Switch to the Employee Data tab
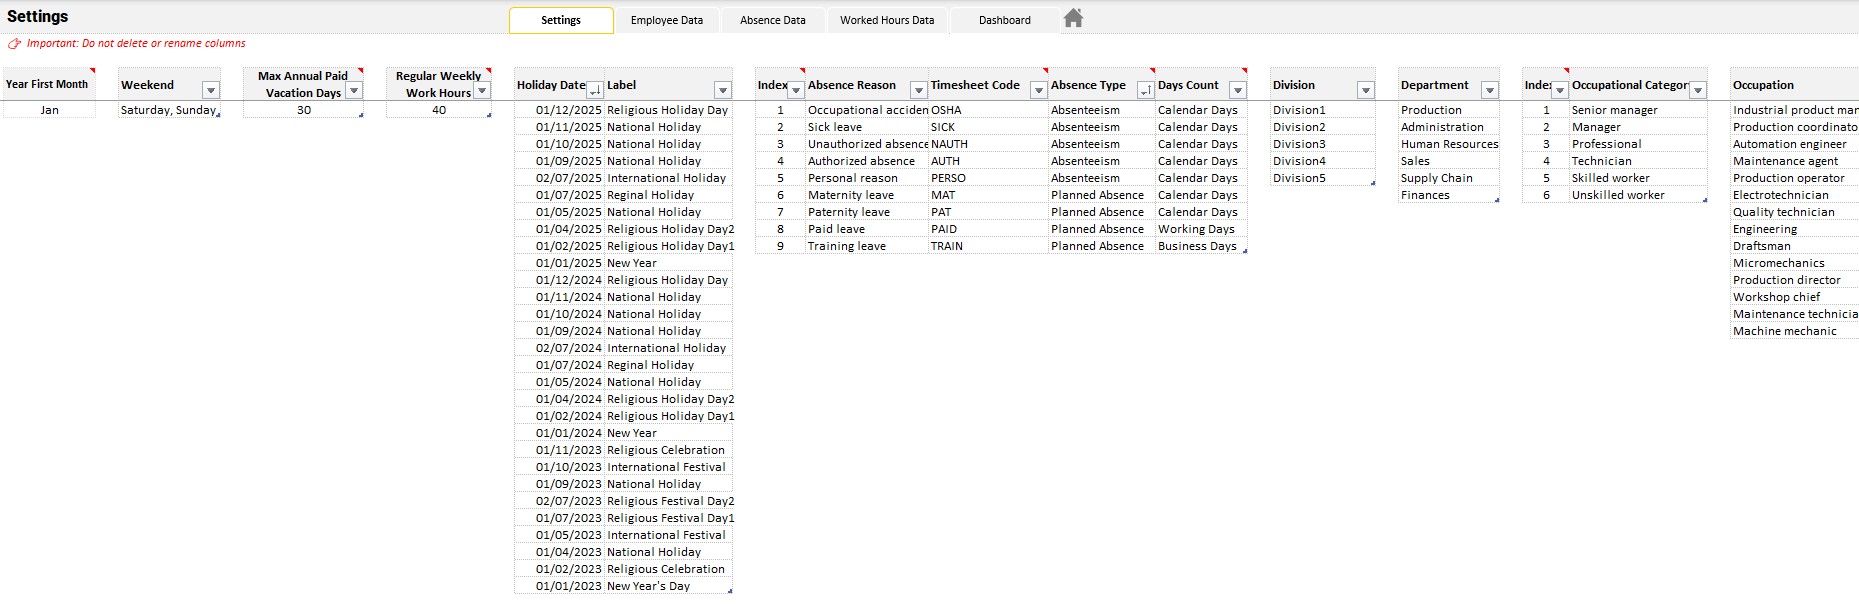Viewport: 1859px width, 611px height. click(x=666, y=20)
